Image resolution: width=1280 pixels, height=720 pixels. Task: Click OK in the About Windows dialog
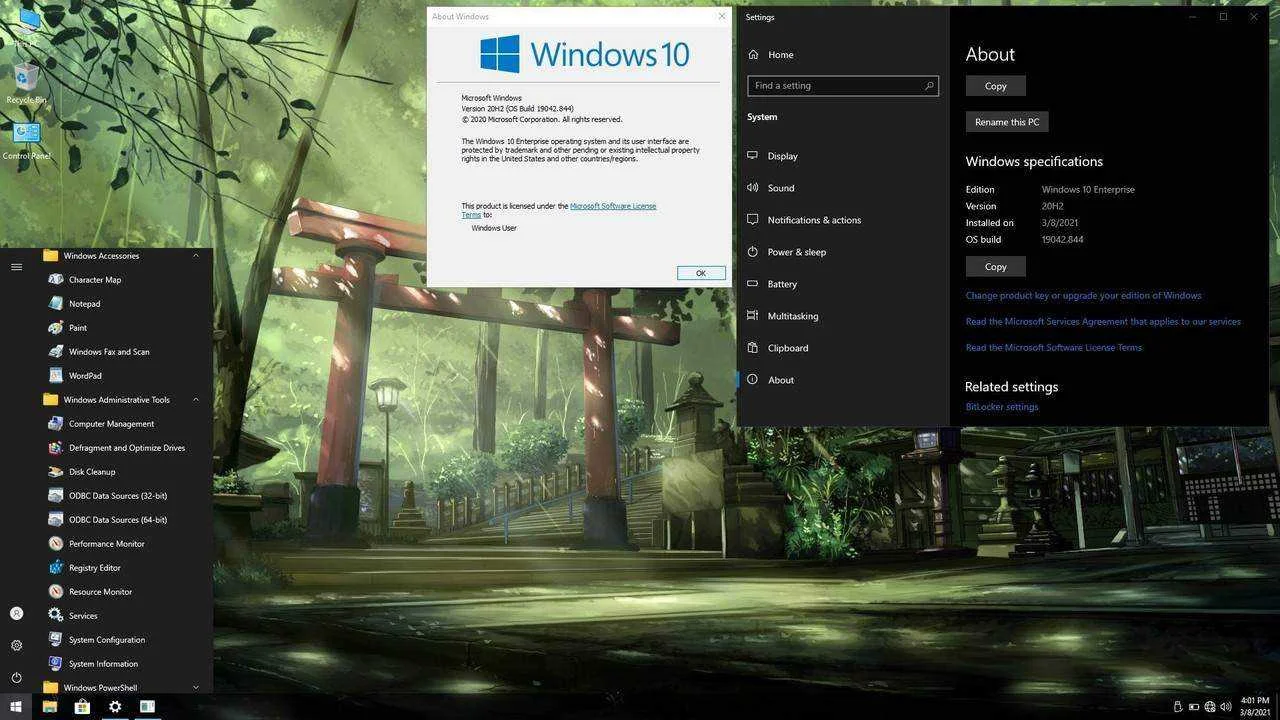click(x=701, y=273)
